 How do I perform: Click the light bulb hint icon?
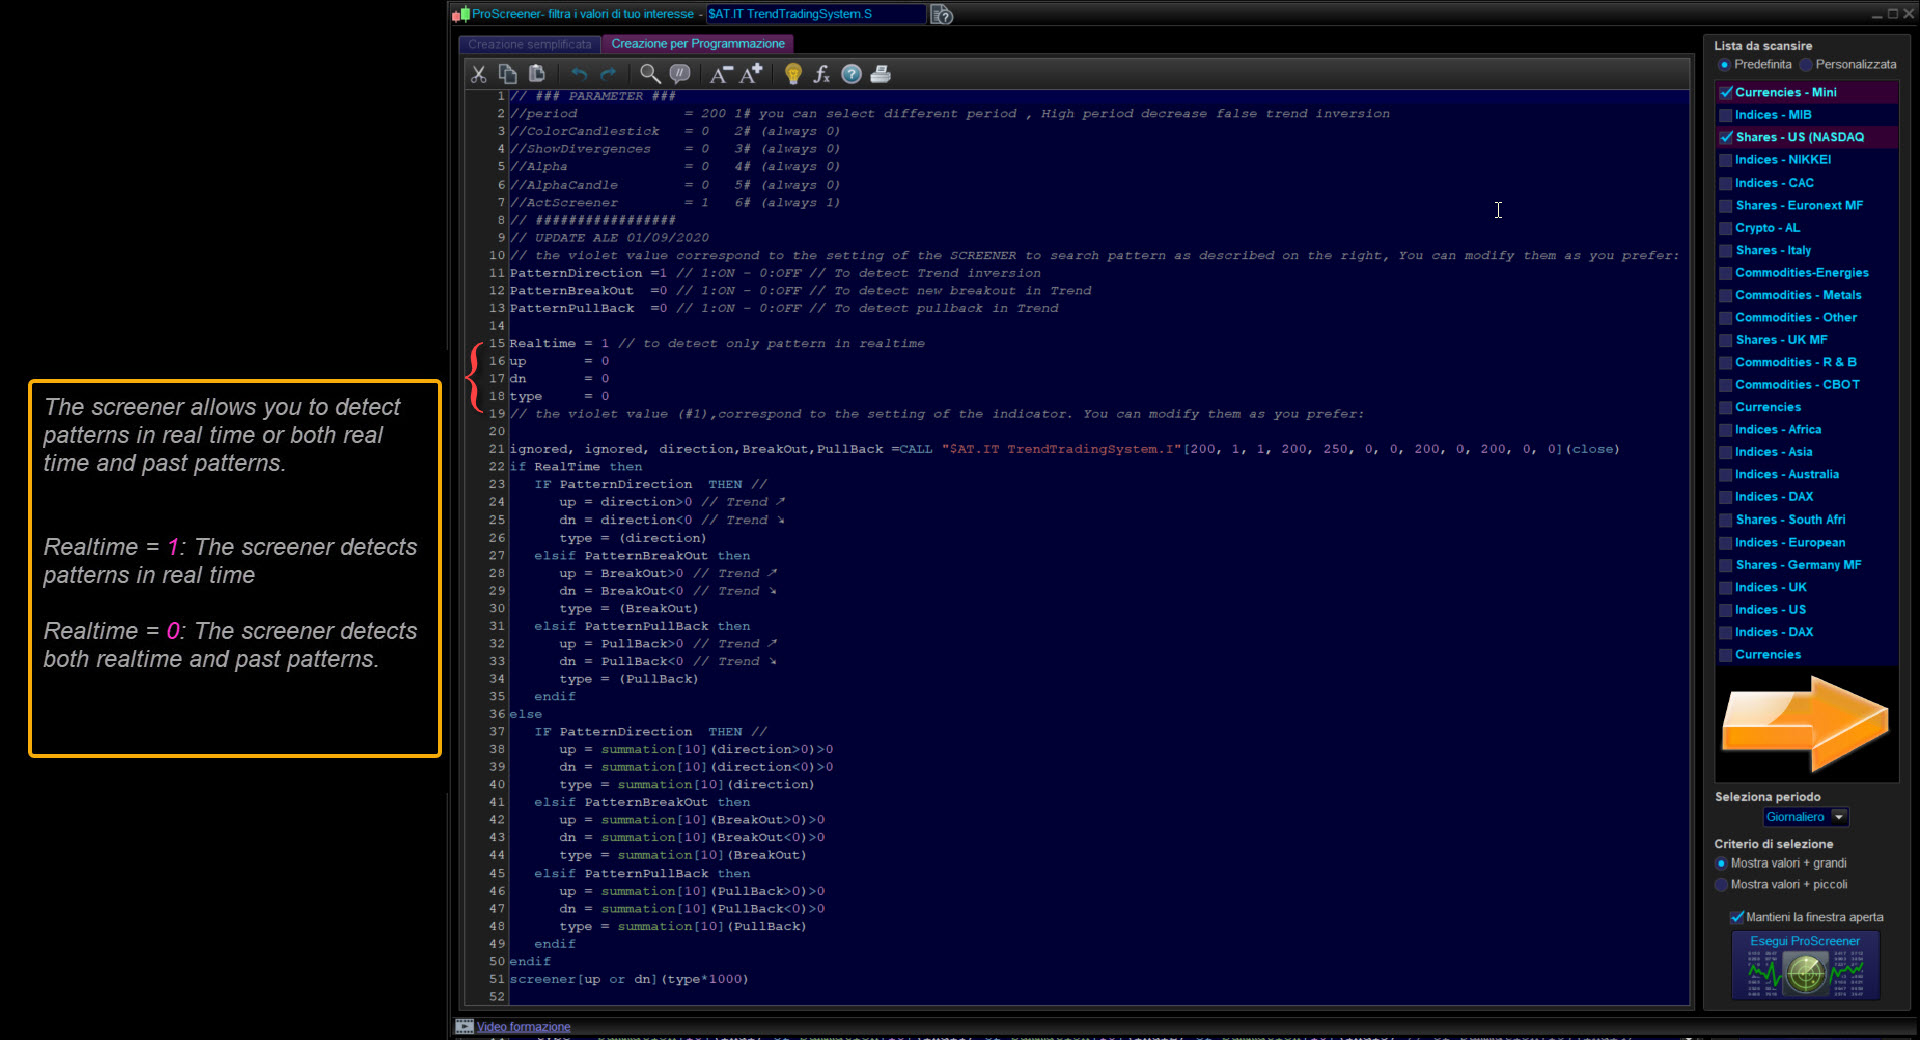click(793, 74)
